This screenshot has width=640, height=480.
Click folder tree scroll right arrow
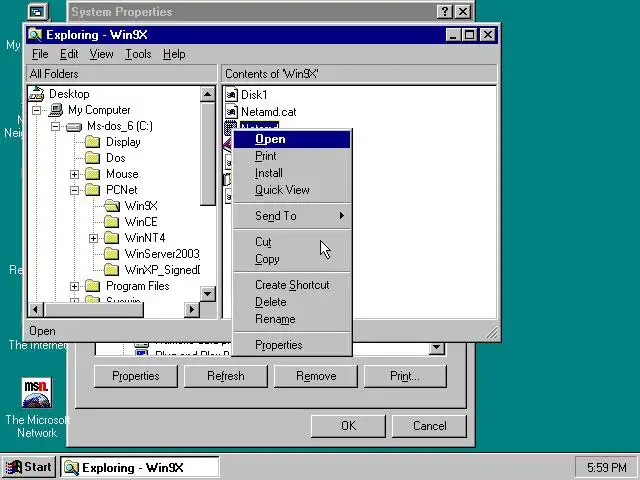[191, 310]
